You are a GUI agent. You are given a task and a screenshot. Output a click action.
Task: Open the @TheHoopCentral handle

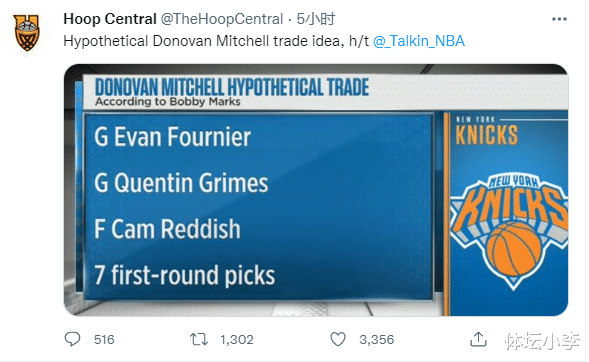(222, 19)
